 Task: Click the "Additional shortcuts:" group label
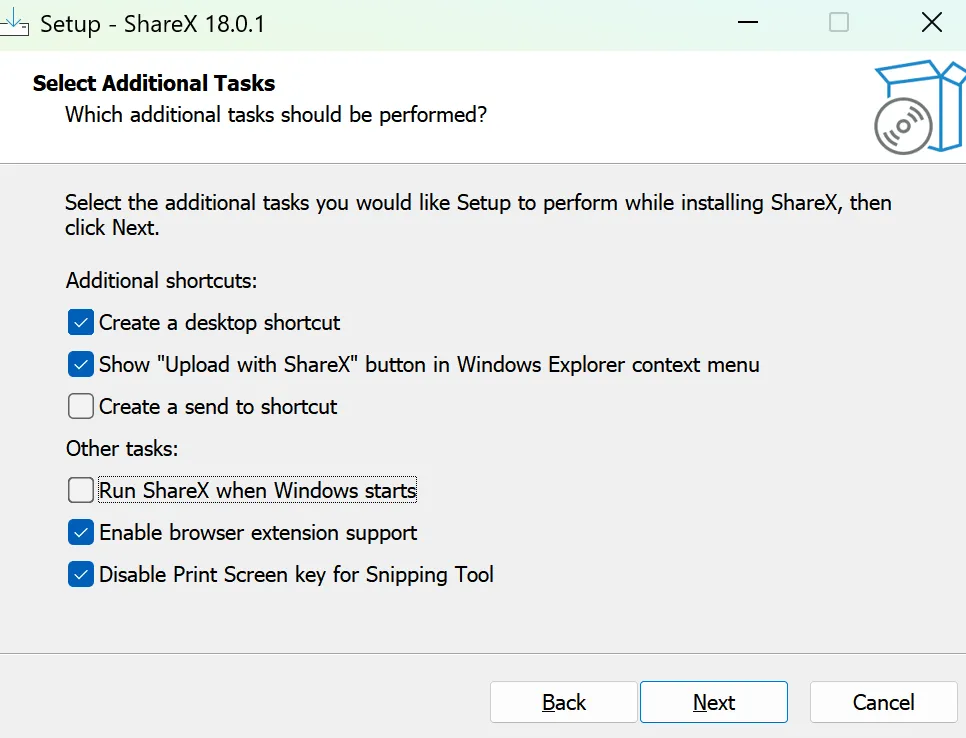coord(162,281)
